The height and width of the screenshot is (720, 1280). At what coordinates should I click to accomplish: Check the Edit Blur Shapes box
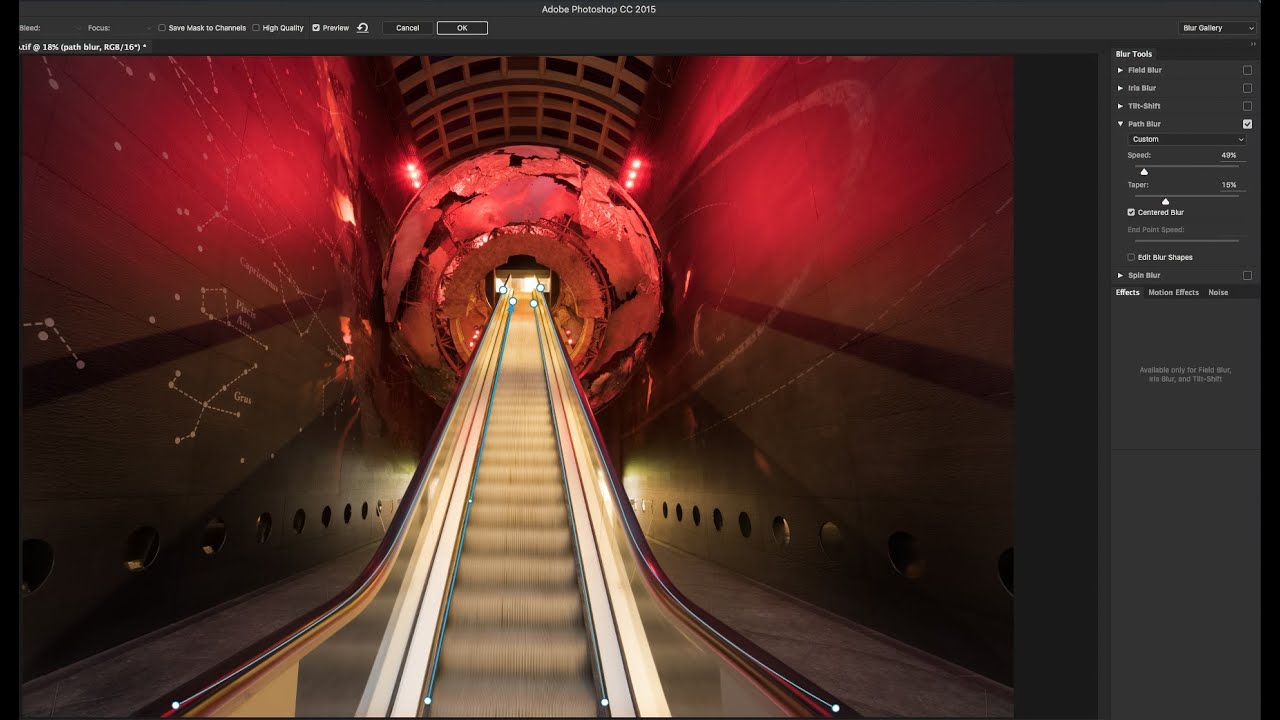(x=1131, y=257)
